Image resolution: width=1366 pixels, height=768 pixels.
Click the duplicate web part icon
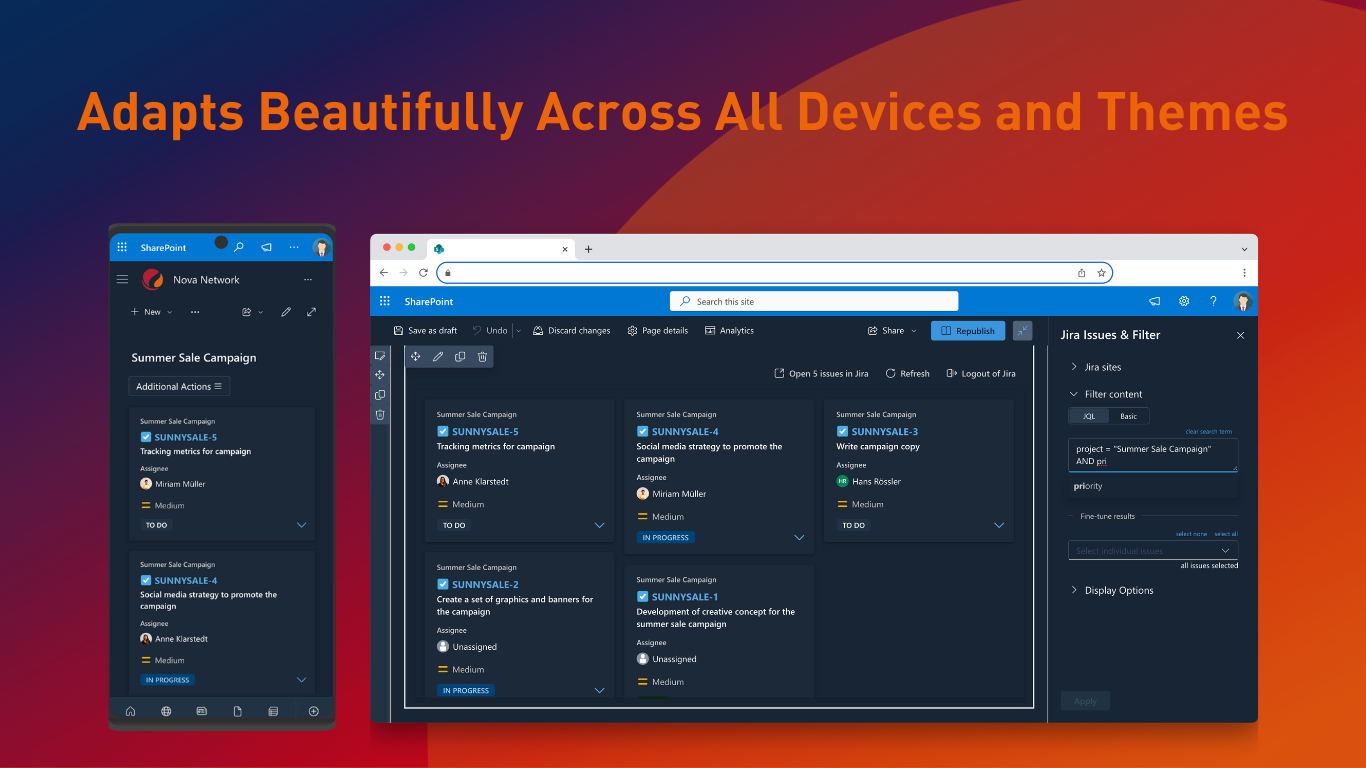tap(460, 357)
